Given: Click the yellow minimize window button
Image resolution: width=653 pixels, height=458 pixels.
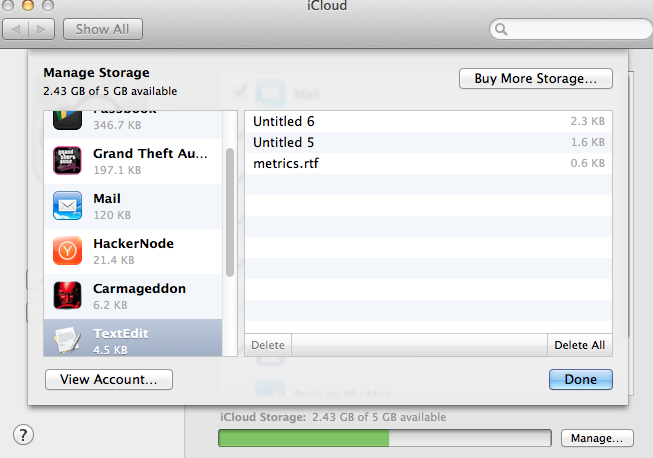Looking at the screenshot, I should coord(27,4).
